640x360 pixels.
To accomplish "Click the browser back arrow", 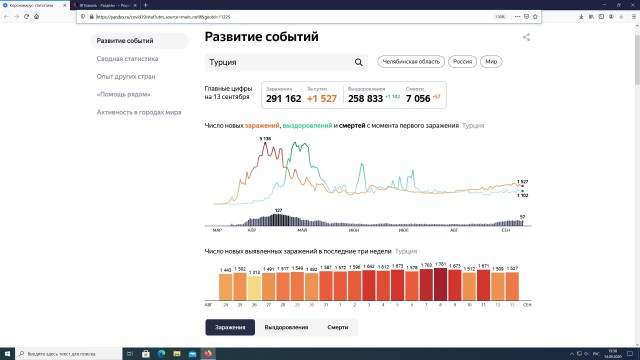I will coord(6,17).
